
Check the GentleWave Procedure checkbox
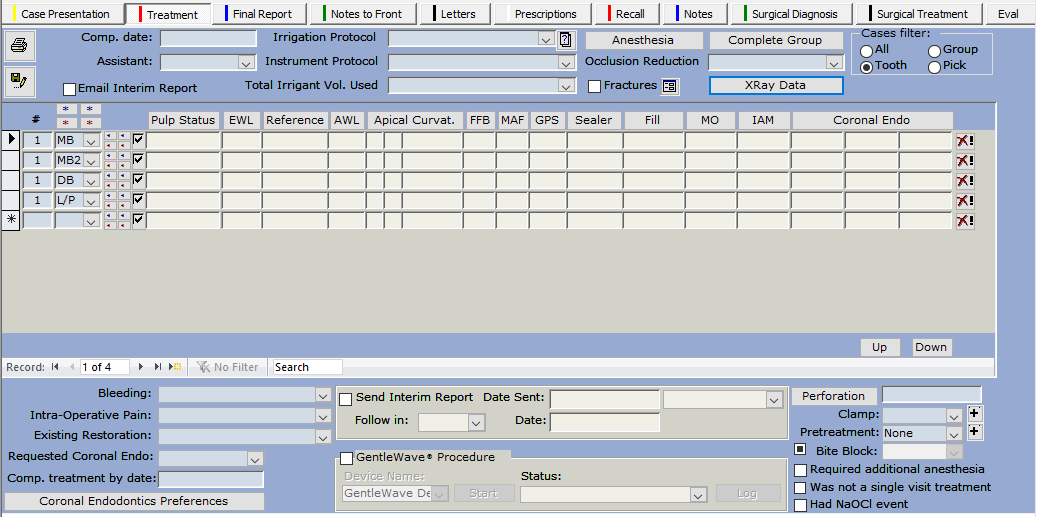[x=347, y=458]
